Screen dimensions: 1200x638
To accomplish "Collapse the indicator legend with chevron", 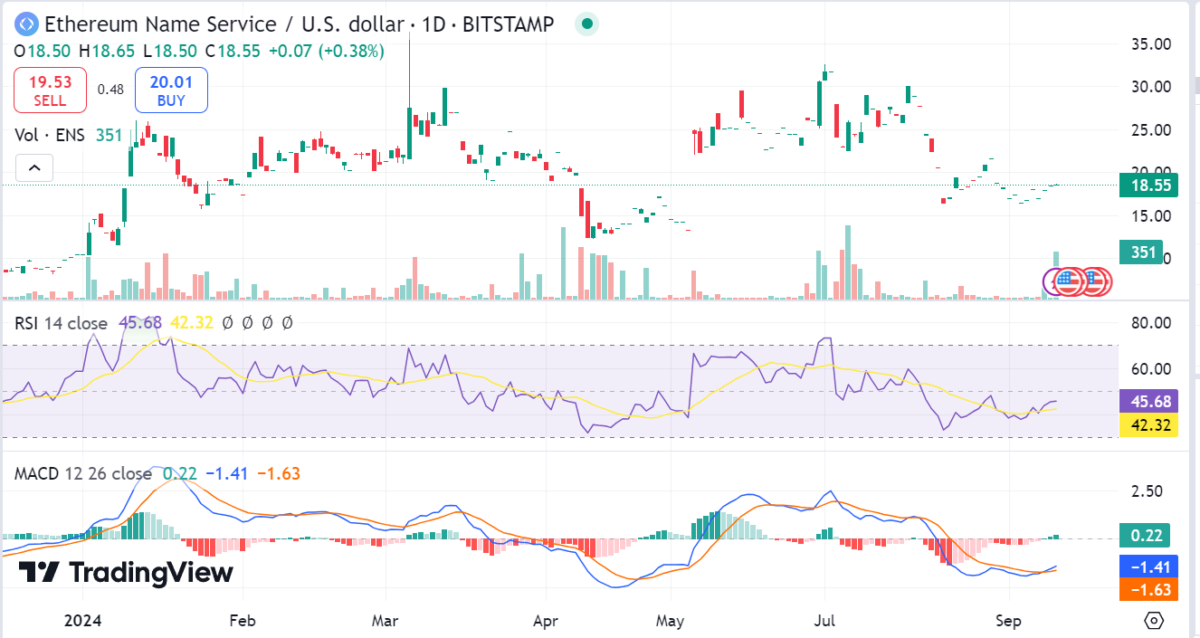I will click(x=34, y=168).
